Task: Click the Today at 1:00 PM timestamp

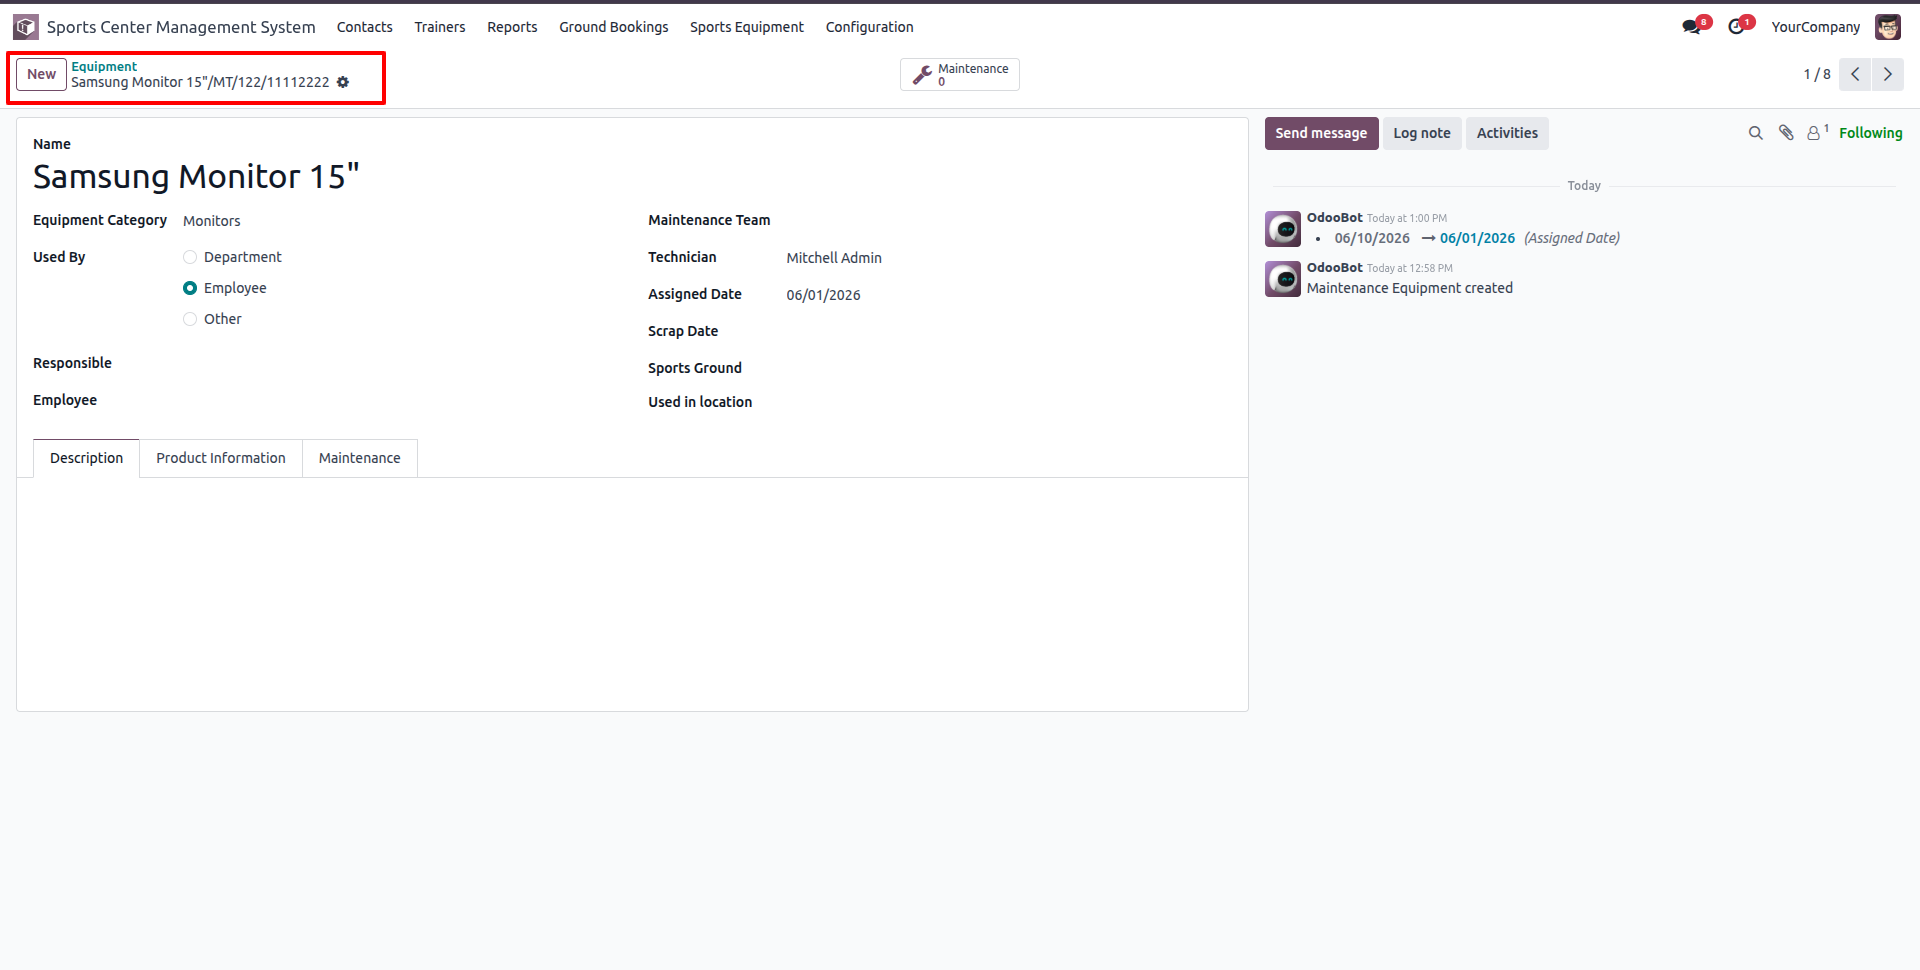Action: [1407, 218]
